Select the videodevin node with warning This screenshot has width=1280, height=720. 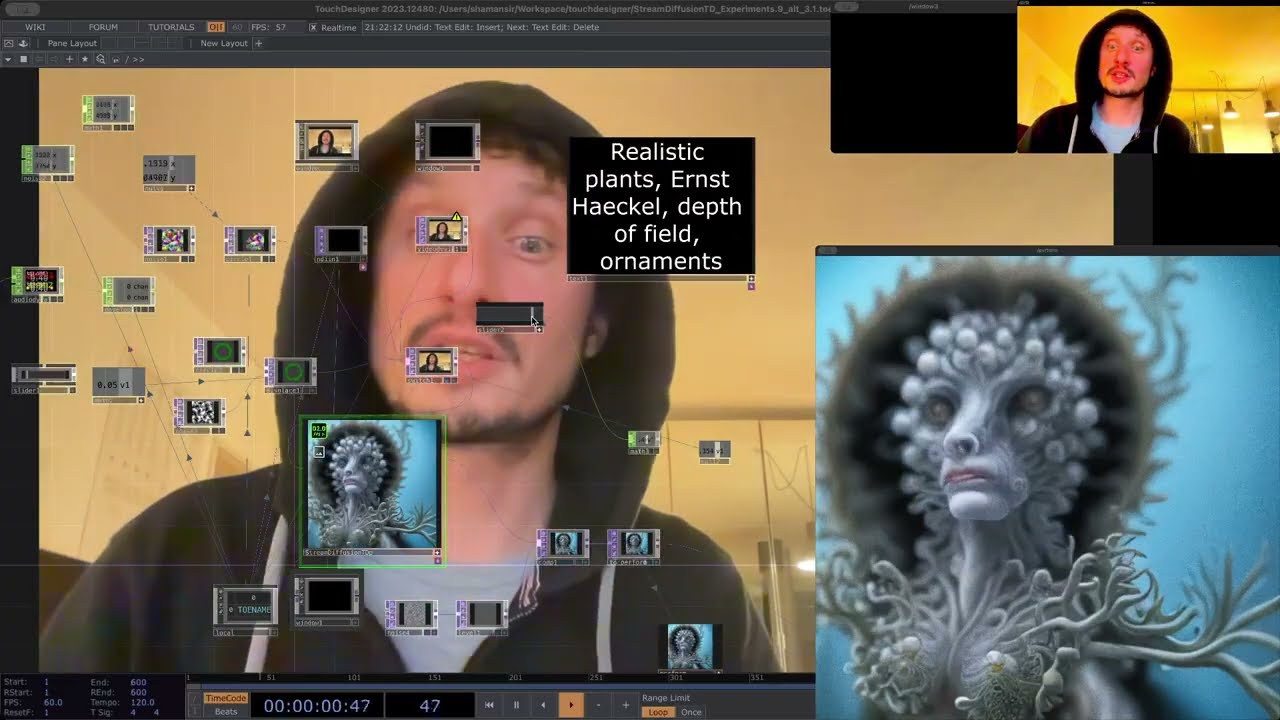(441, 232)
